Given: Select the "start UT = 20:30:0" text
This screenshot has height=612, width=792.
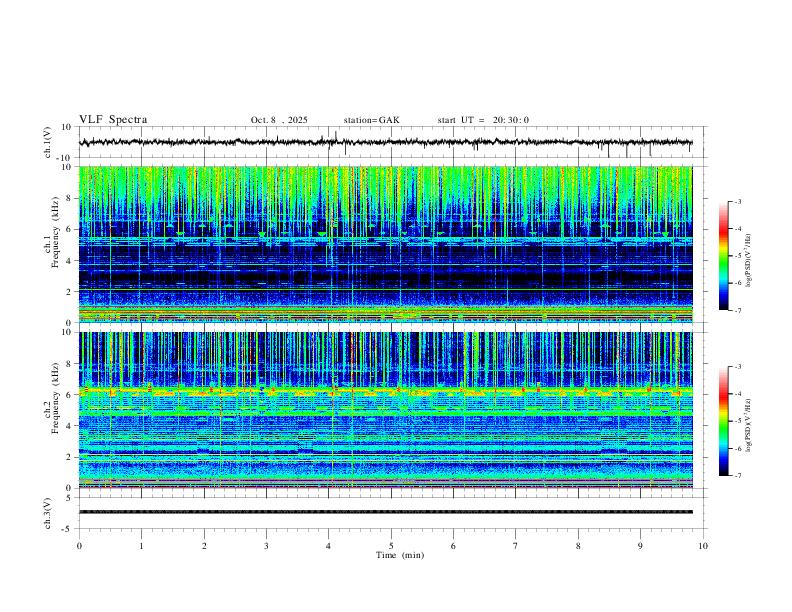Looking at the screenshot, I should (483, 120).
